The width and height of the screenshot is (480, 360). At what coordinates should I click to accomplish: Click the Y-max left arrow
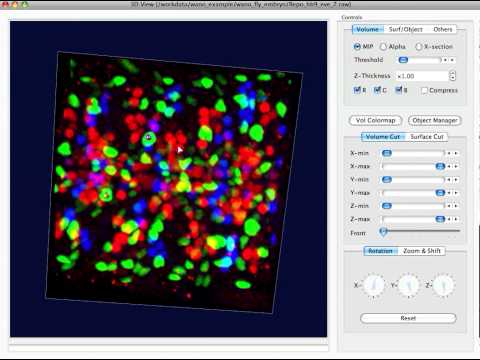[449, 193]
